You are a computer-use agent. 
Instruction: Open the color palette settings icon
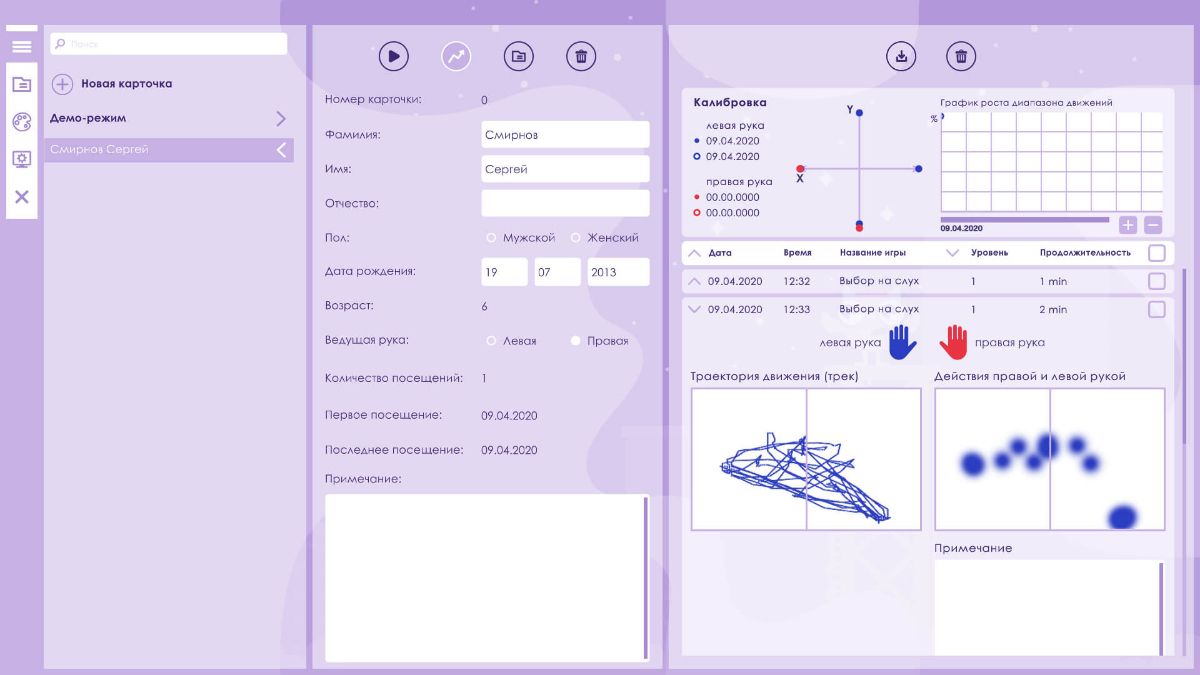click(x=21, y=122)
